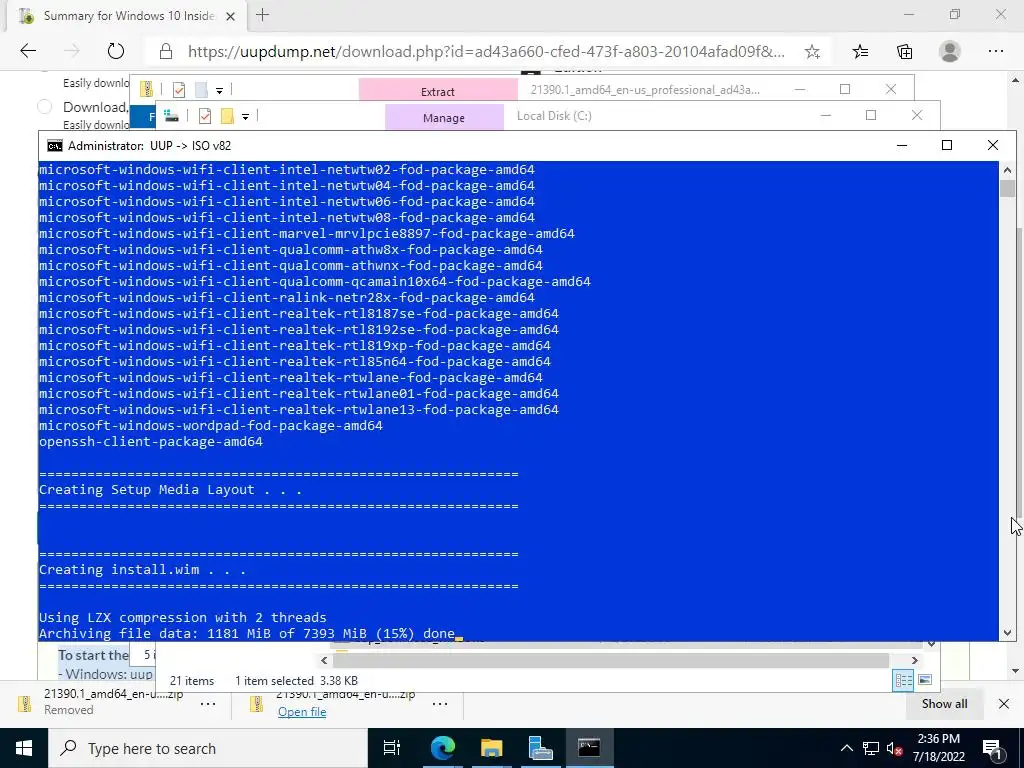Click 'Using LZX compression with 2 threads' line
Viewport: 1024px width, 768px height.
[183, 617]
